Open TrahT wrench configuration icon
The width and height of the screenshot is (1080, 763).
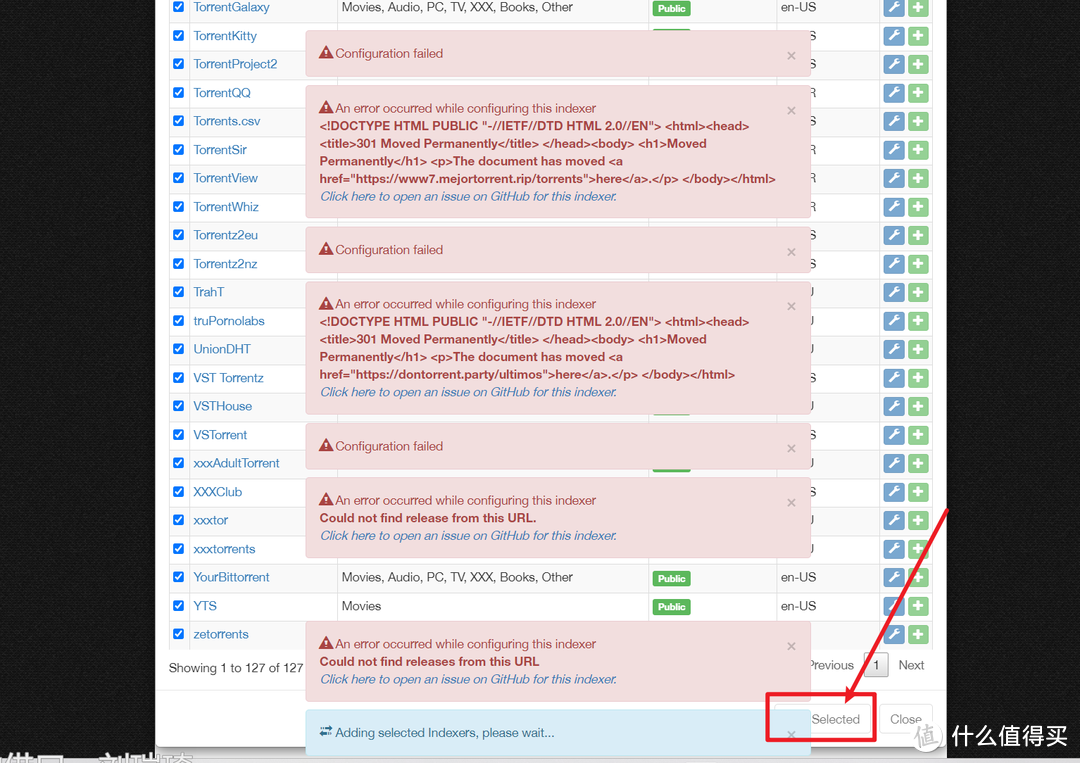893,292
